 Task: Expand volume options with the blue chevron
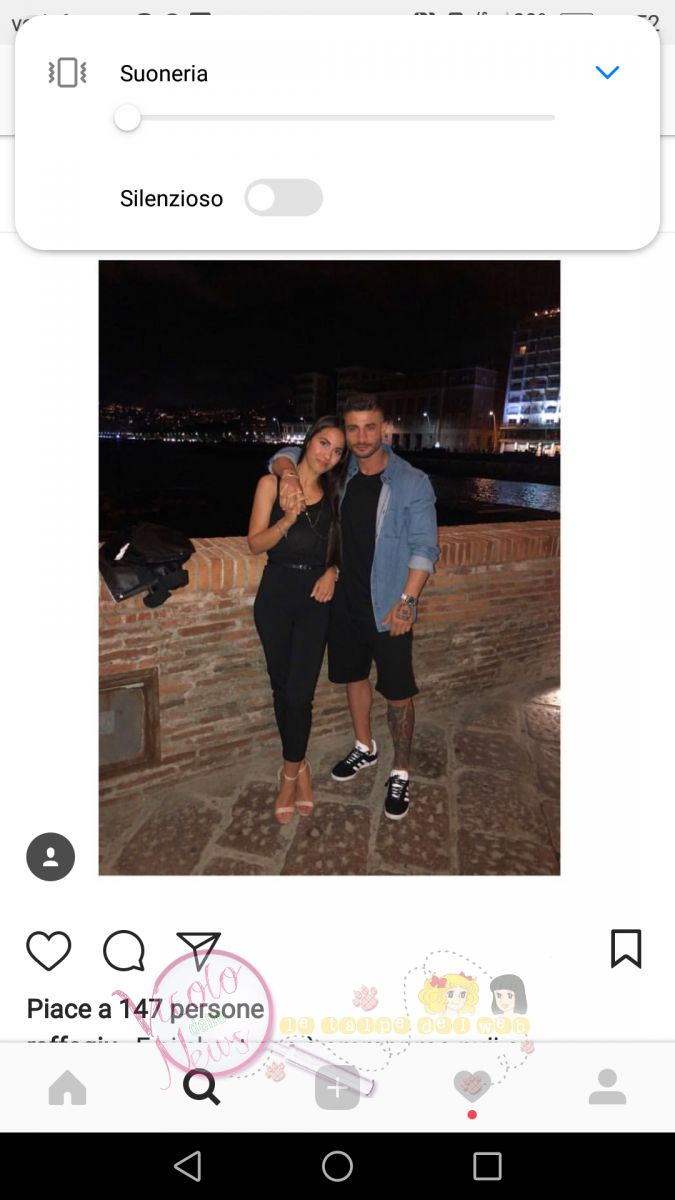[607, 72]
